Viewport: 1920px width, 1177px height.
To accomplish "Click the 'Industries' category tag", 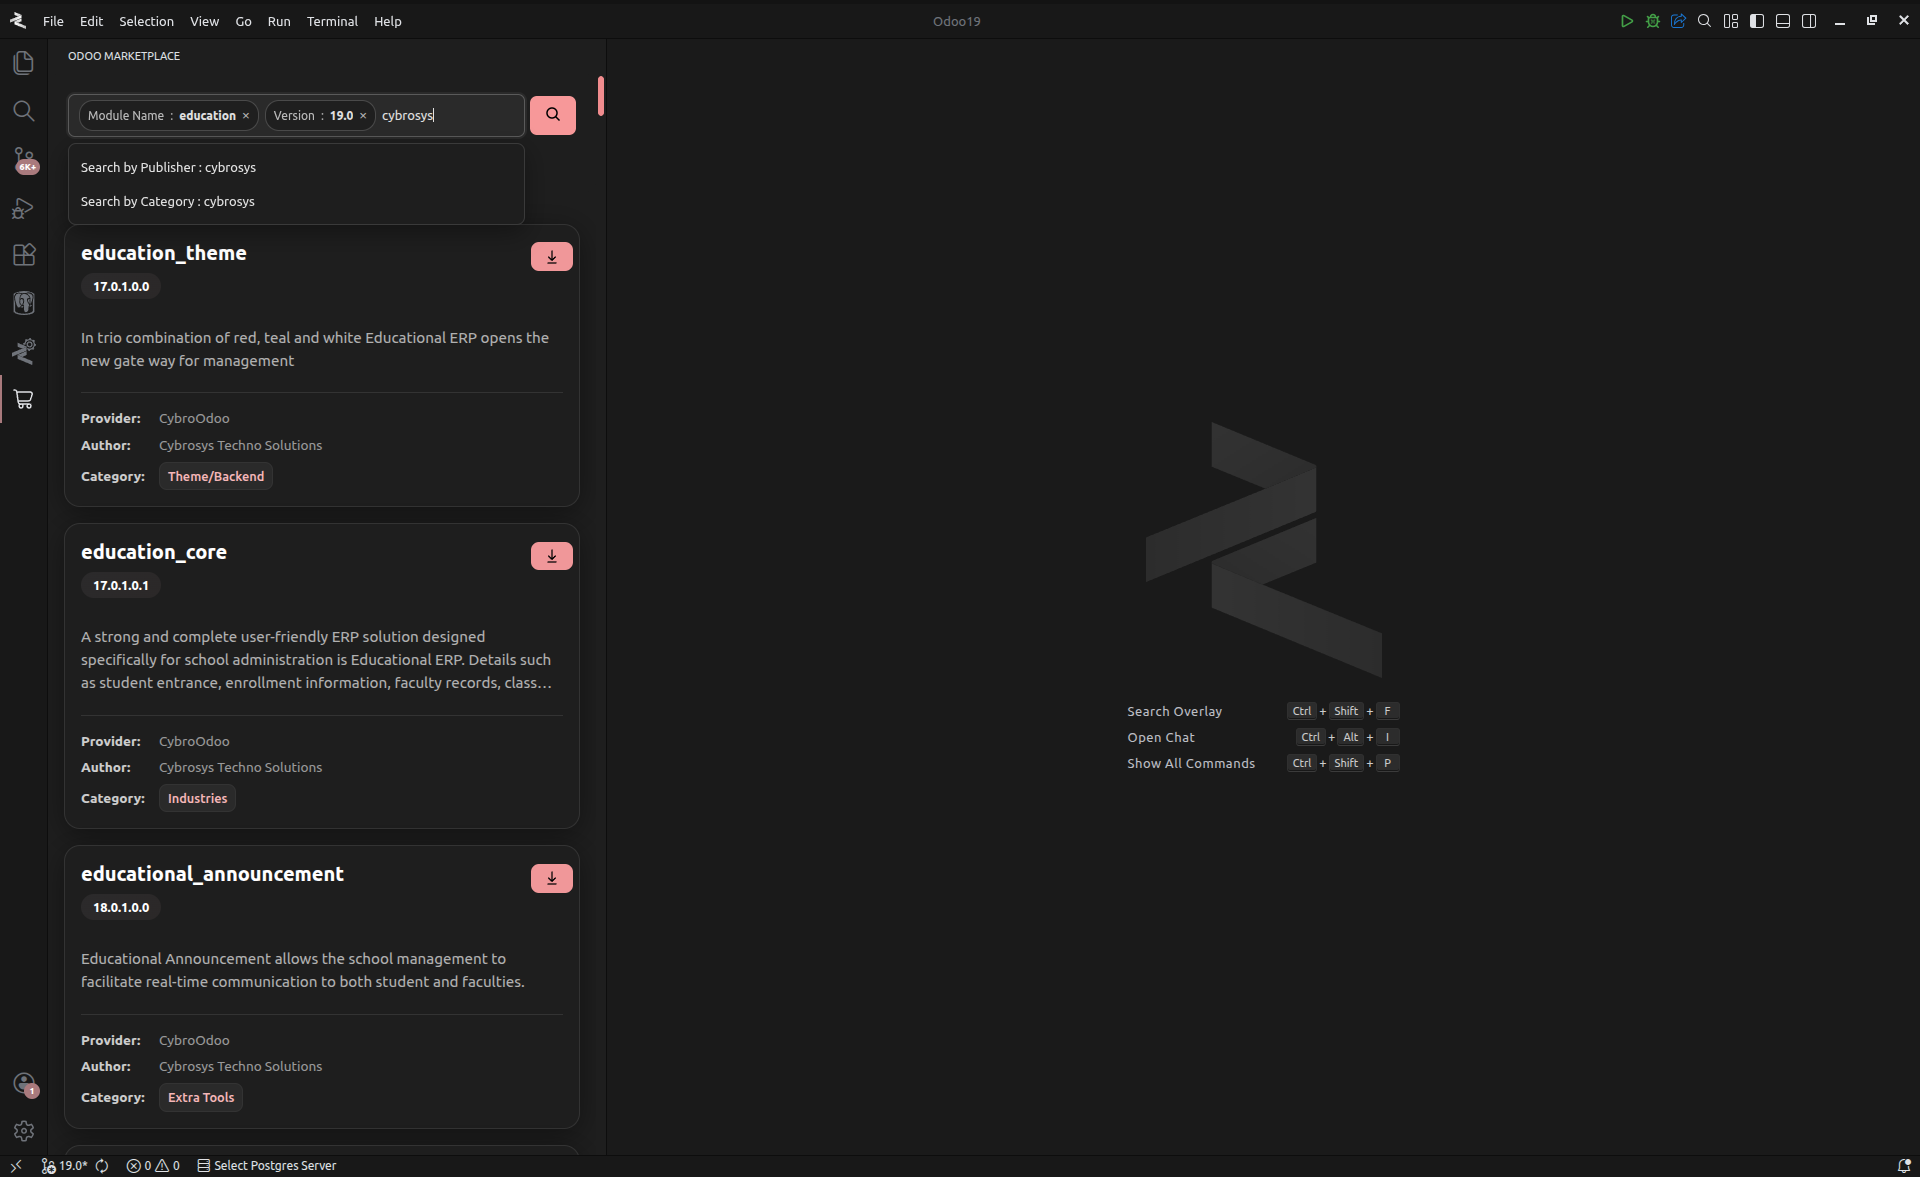I will point(197,799).
